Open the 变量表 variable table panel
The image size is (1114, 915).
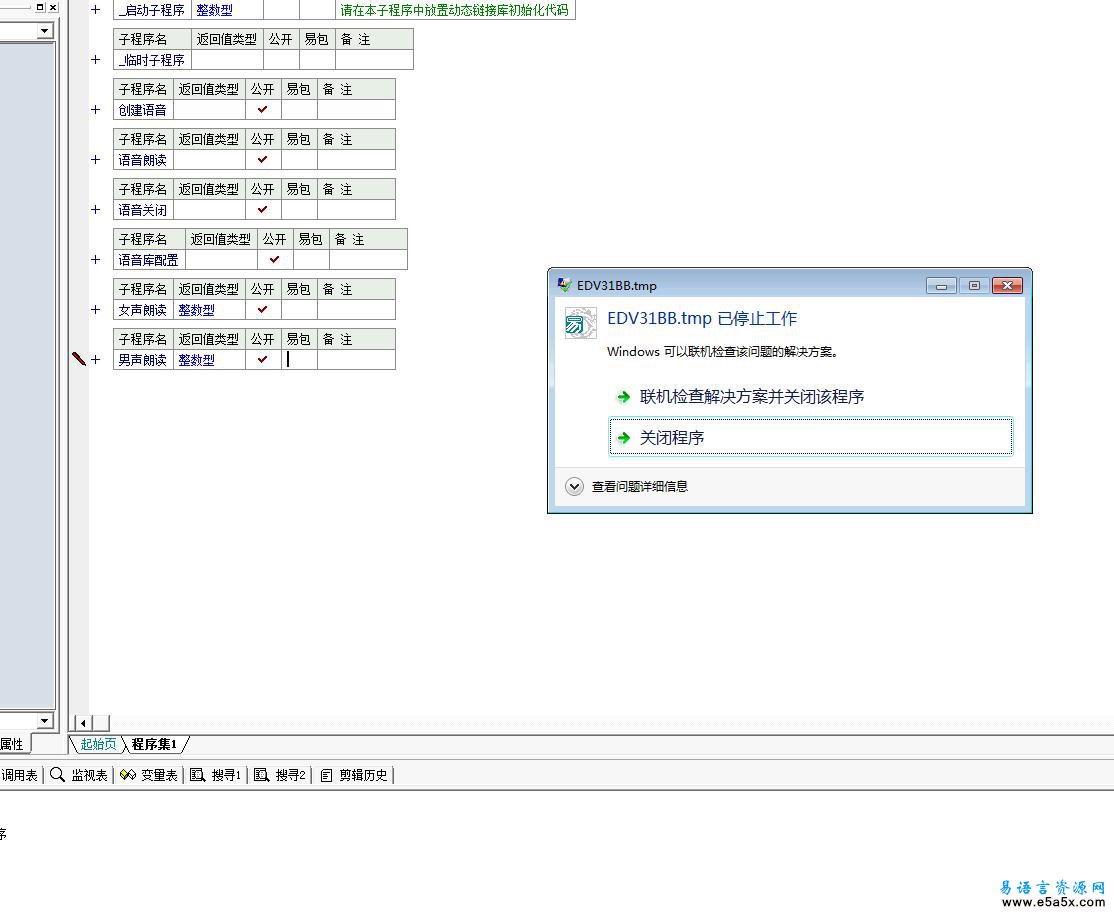point(149,775)
